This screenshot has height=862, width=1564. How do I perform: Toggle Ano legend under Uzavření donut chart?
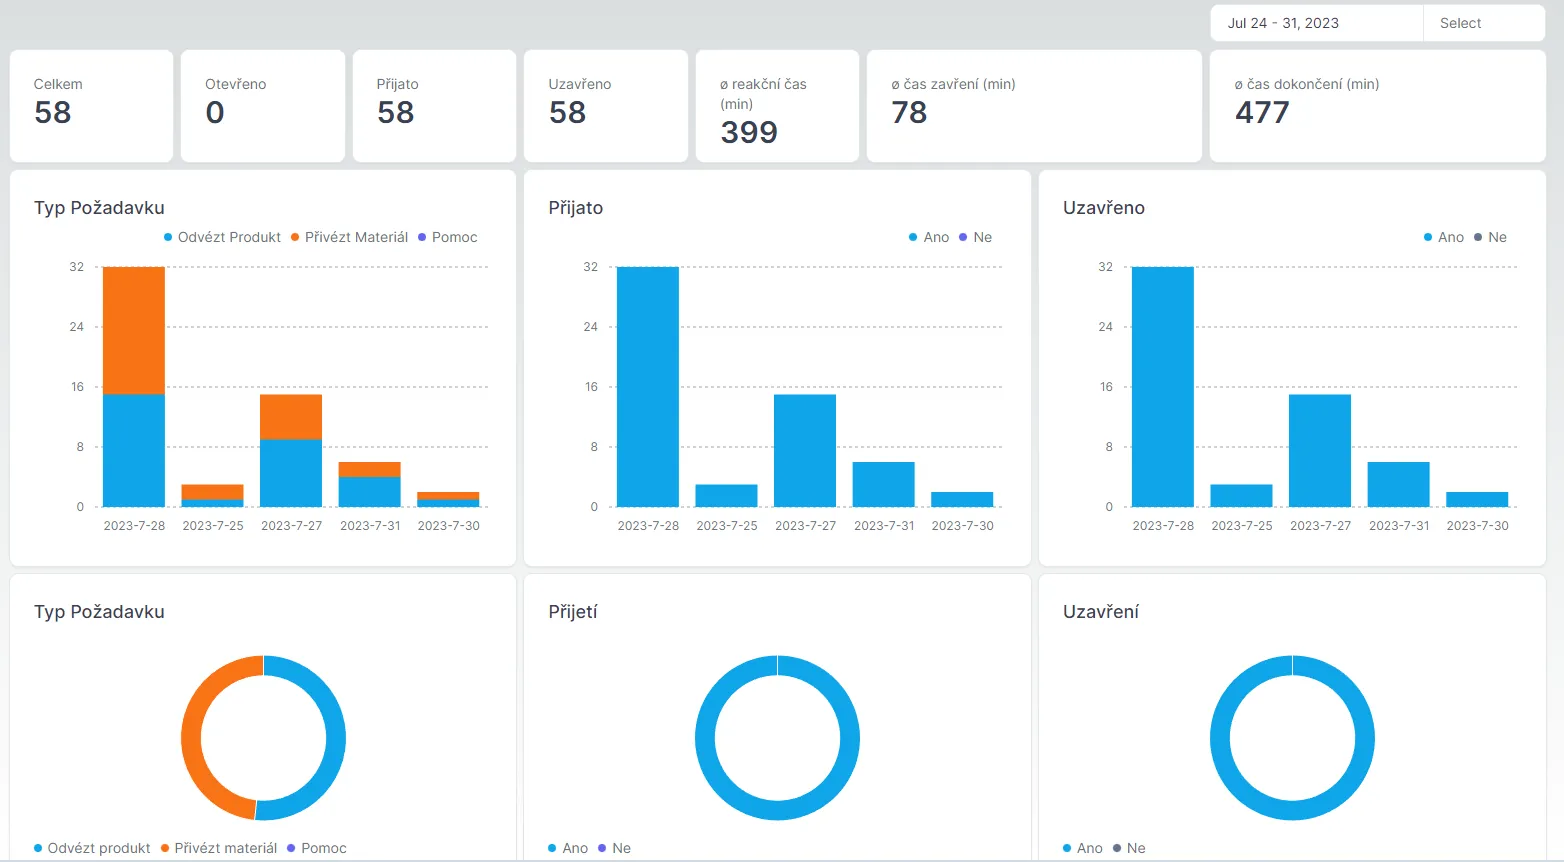pos(1083,848)
